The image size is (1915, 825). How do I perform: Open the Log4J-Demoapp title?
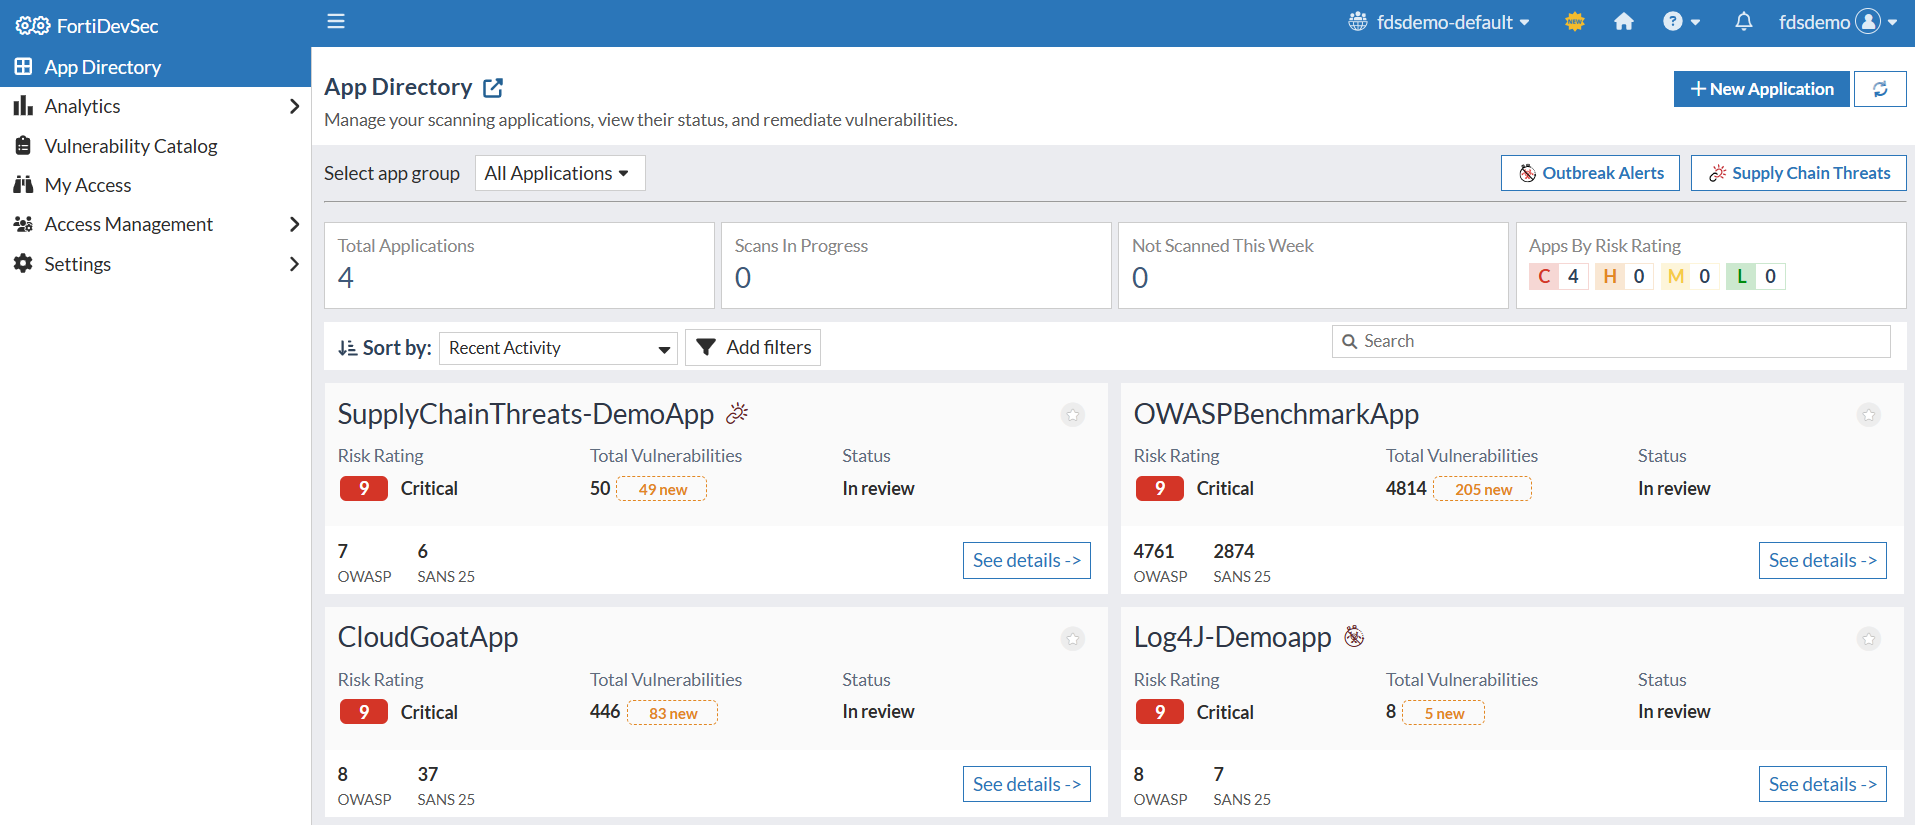1233,638
